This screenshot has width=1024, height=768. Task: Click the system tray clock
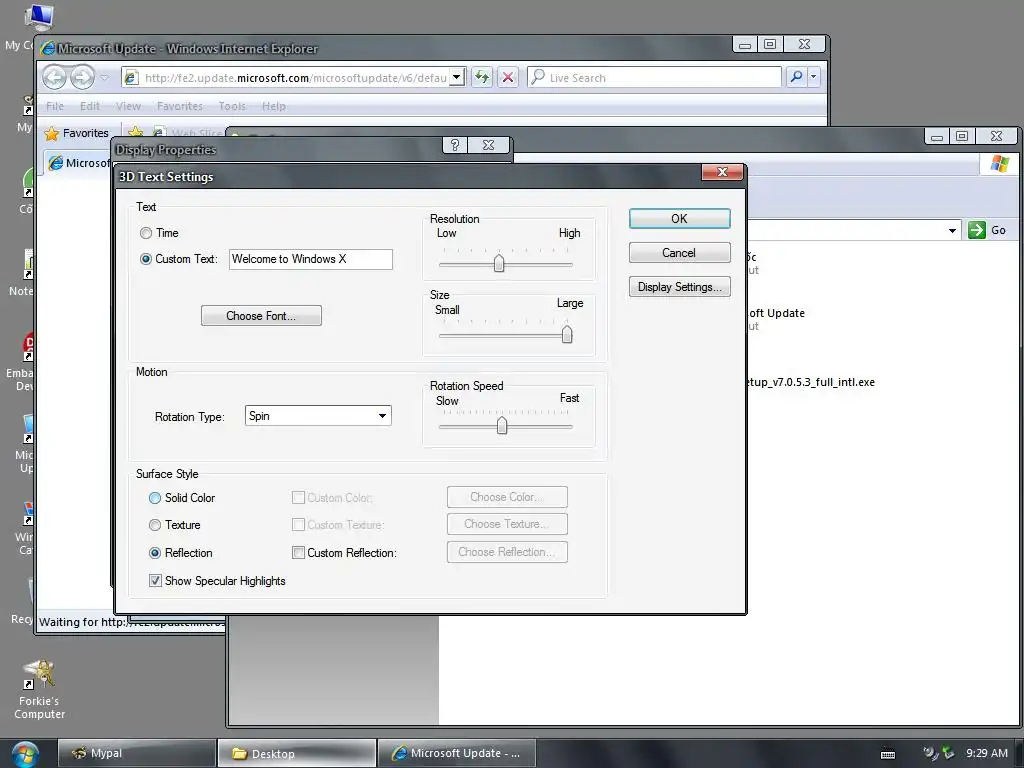point(987,753)
